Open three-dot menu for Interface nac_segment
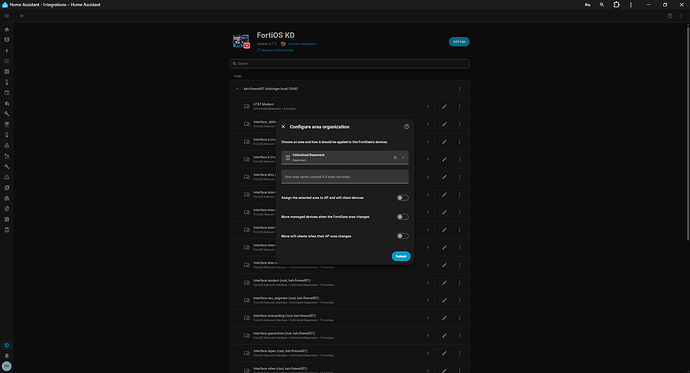 point(459,300)
